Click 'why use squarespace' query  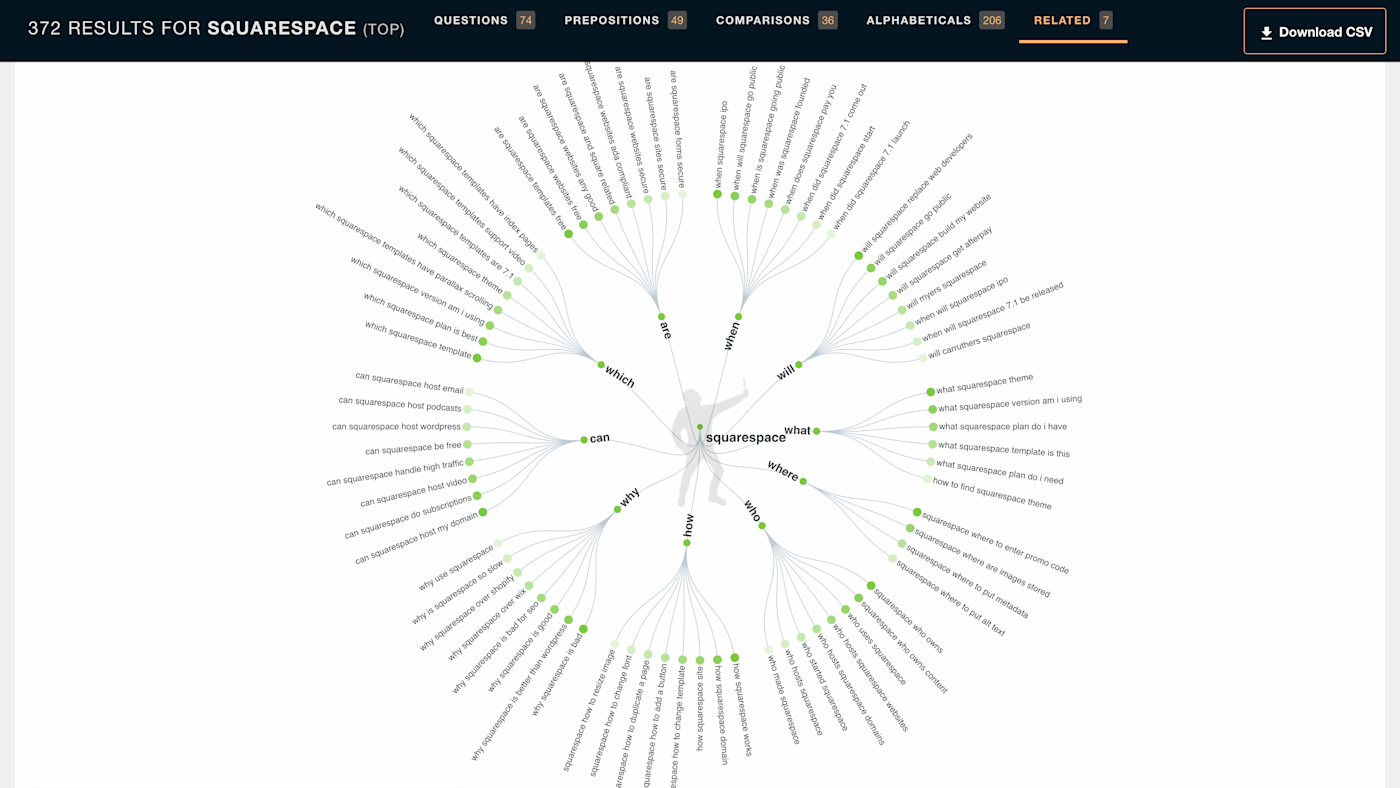(456, 568)
